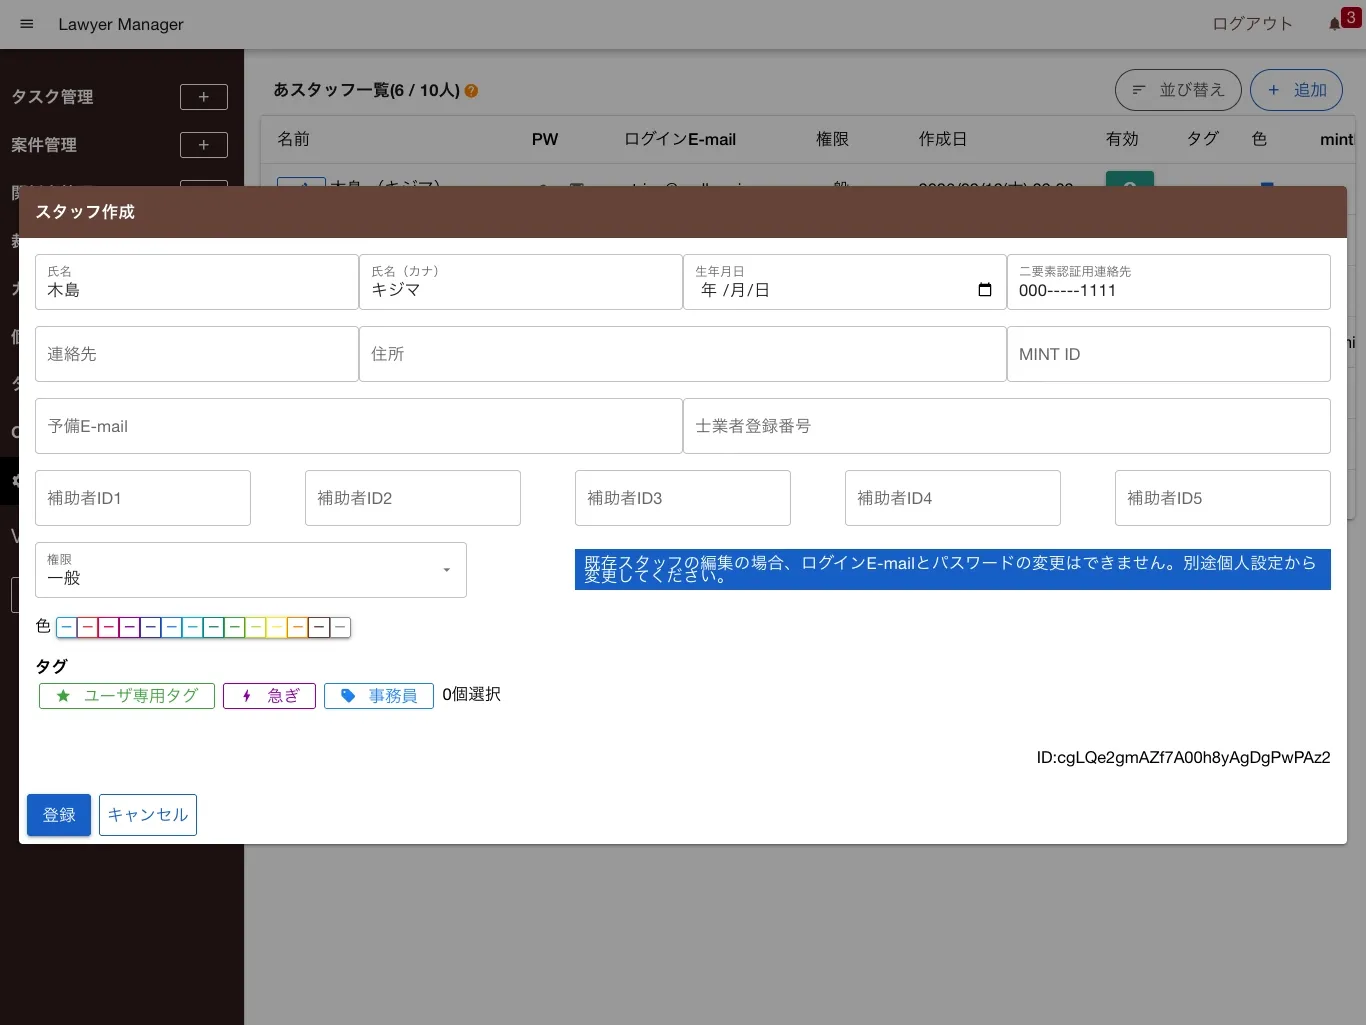Screen dimensions: 1366x1025
Task: Open タスク管理 in the sidebar
Action: click(52, 97)
